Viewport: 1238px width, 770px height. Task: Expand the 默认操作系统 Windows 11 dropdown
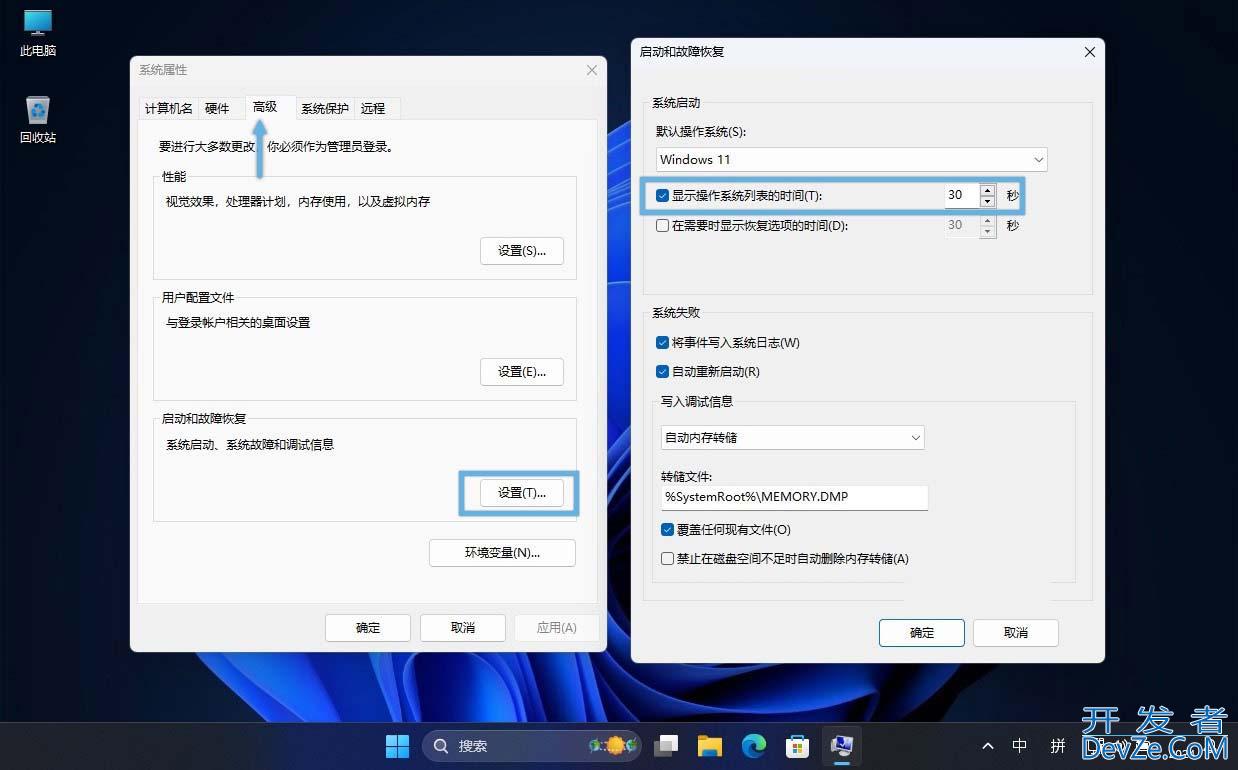tap(852, 159)
